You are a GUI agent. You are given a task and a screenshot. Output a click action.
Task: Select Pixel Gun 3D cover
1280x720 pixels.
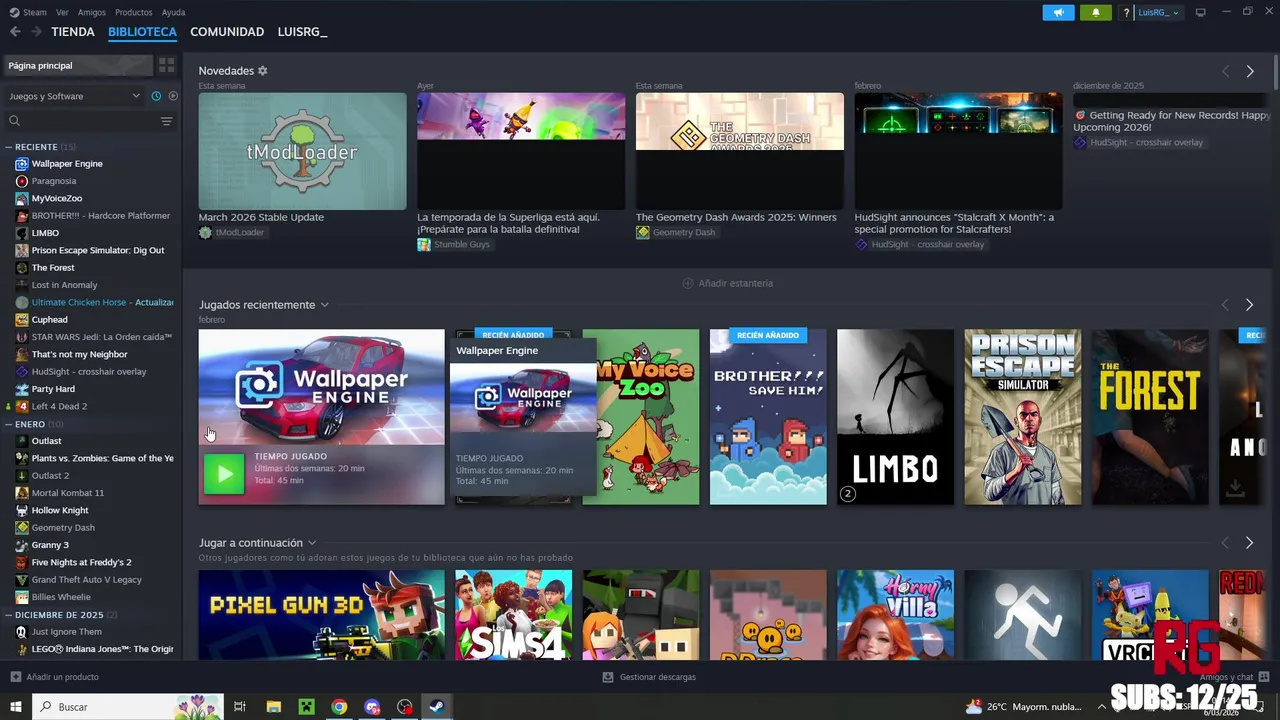click(321, 615)
